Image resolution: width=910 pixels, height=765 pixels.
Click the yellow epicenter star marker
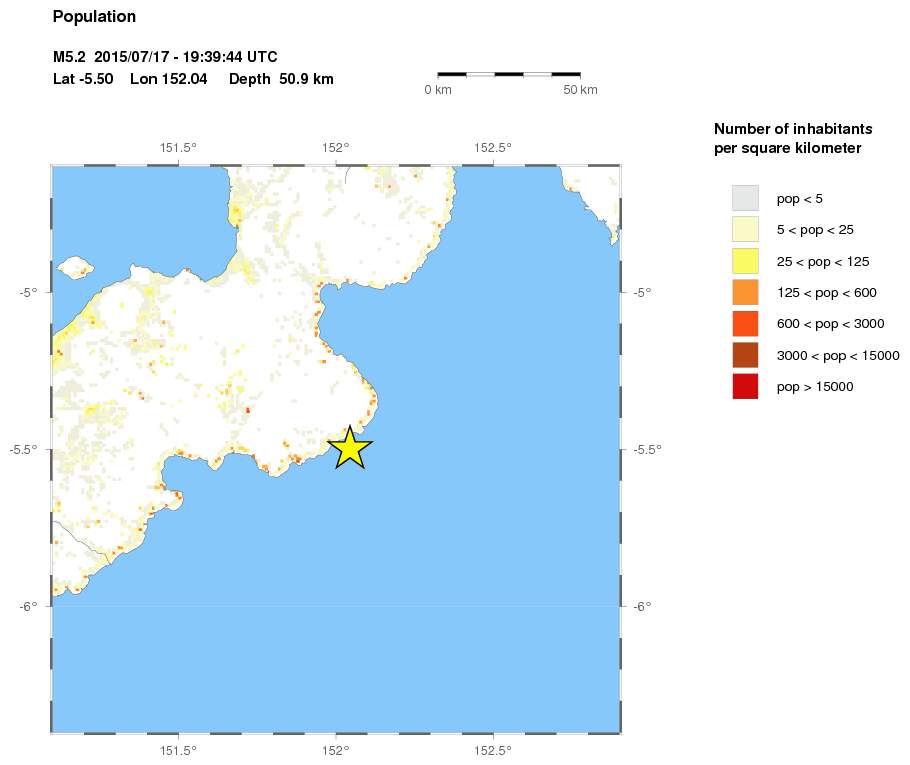tap(349, 448)
